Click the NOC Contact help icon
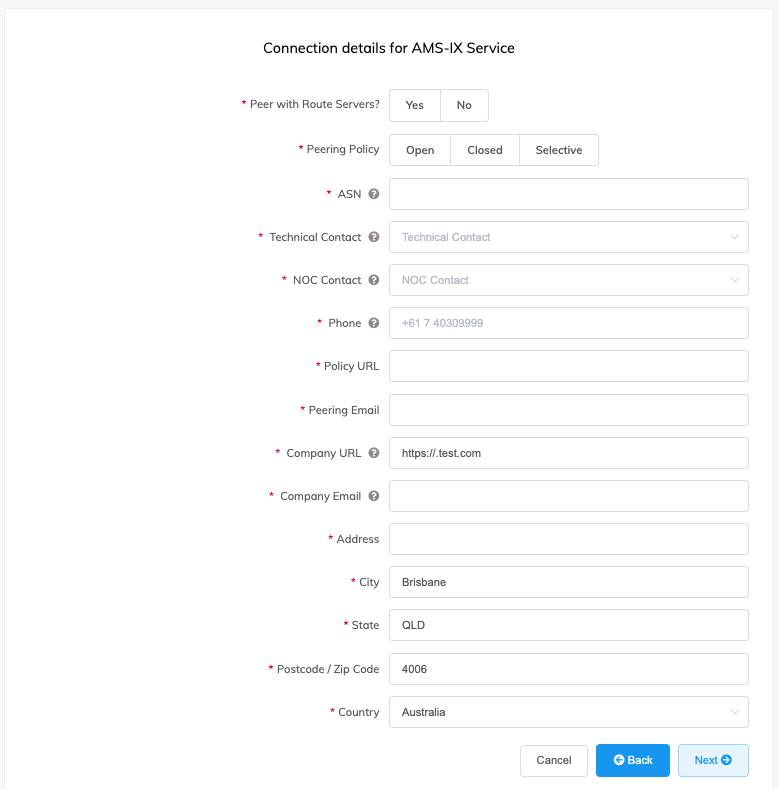This screenshot has height=789, width=779. pyautogui.click(x=374, y=280)
